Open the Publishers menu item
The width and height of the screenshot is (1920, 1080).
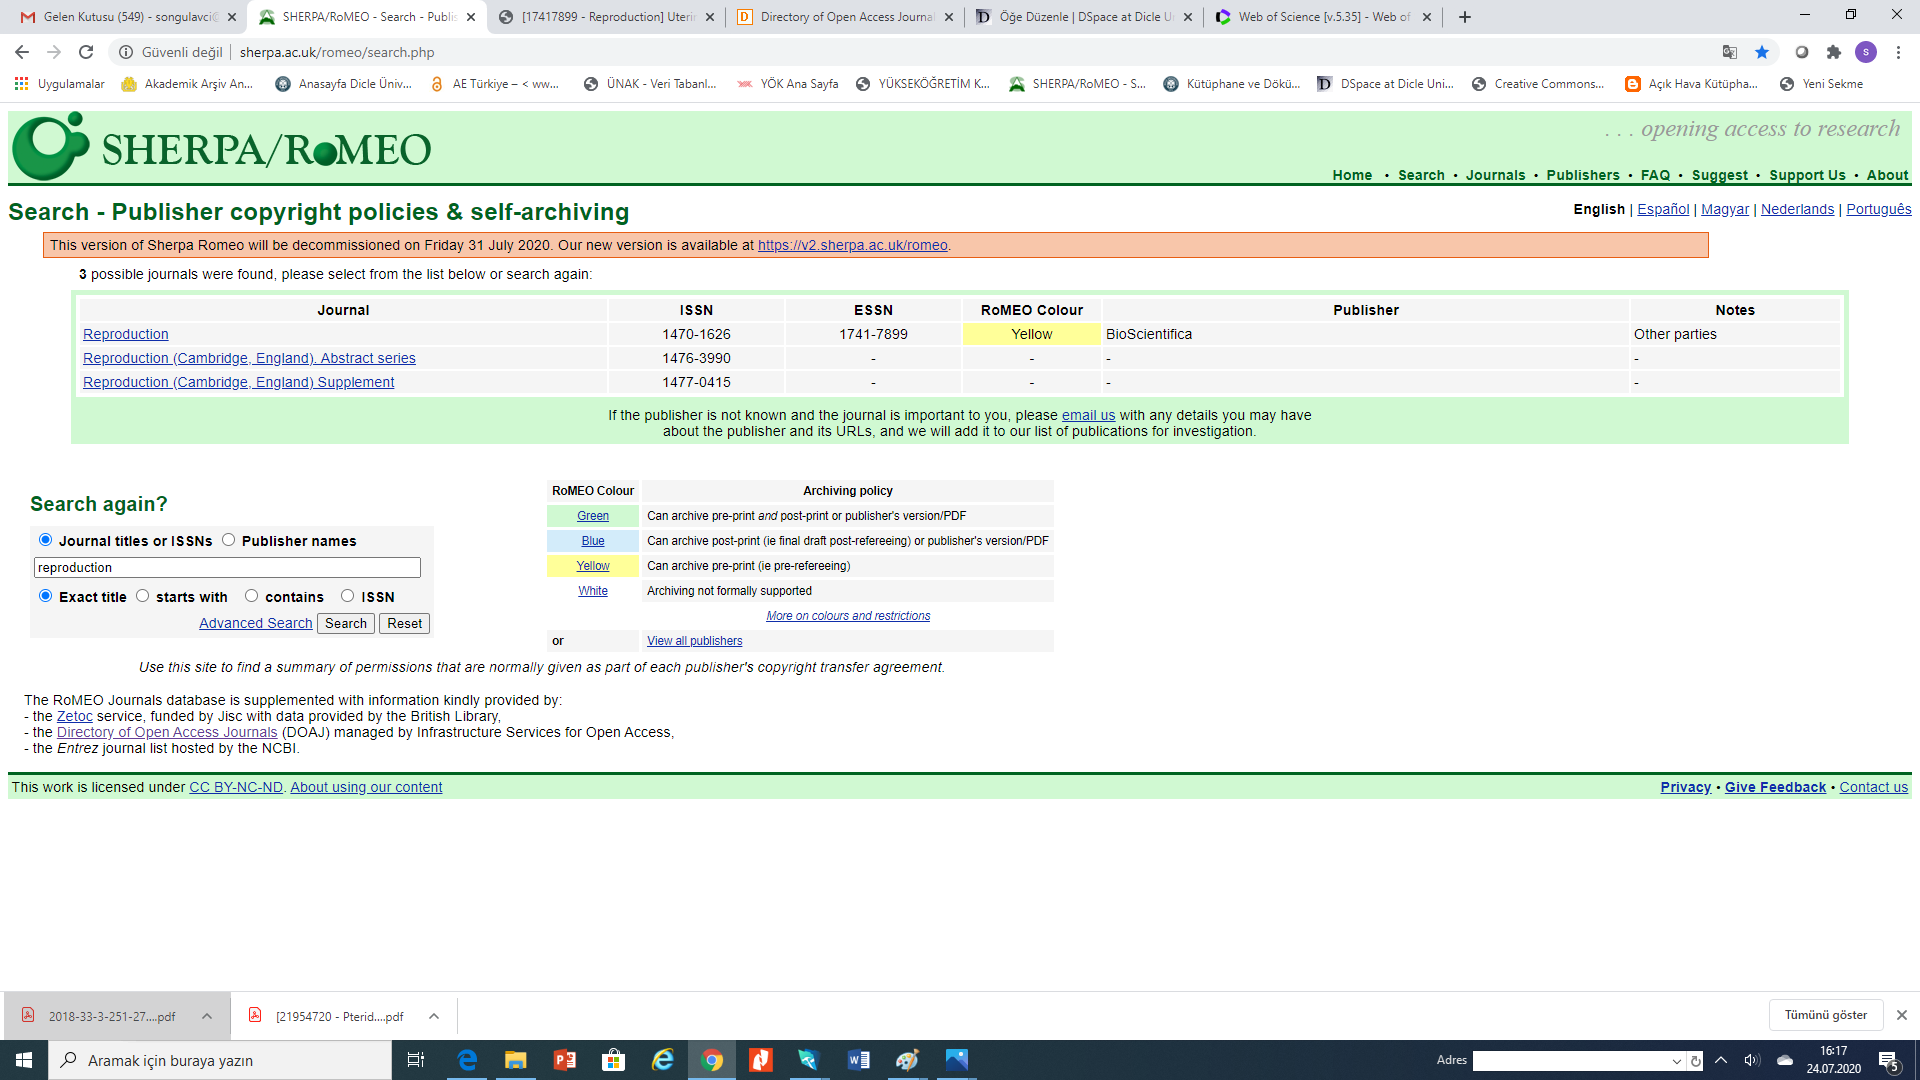pos(1583,175)
